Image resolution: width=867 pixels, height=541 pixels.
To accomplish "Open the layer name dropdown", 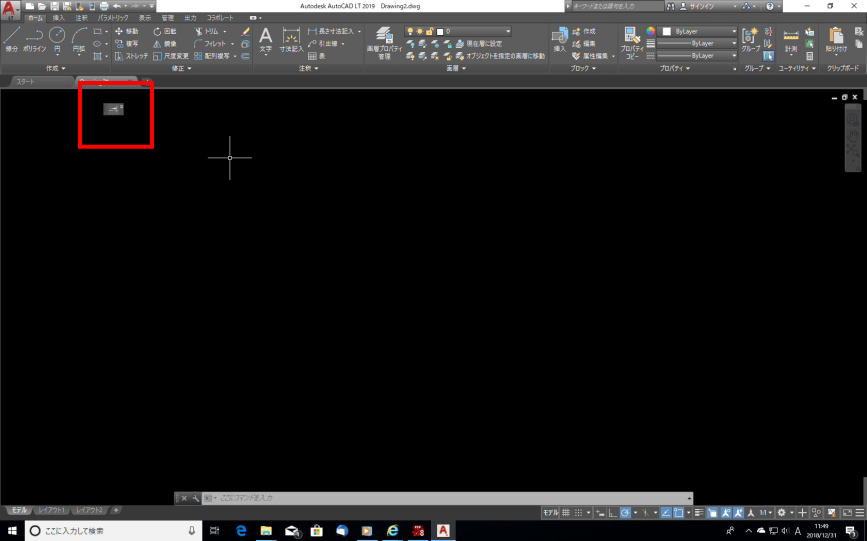I will [x=458, y=32].
